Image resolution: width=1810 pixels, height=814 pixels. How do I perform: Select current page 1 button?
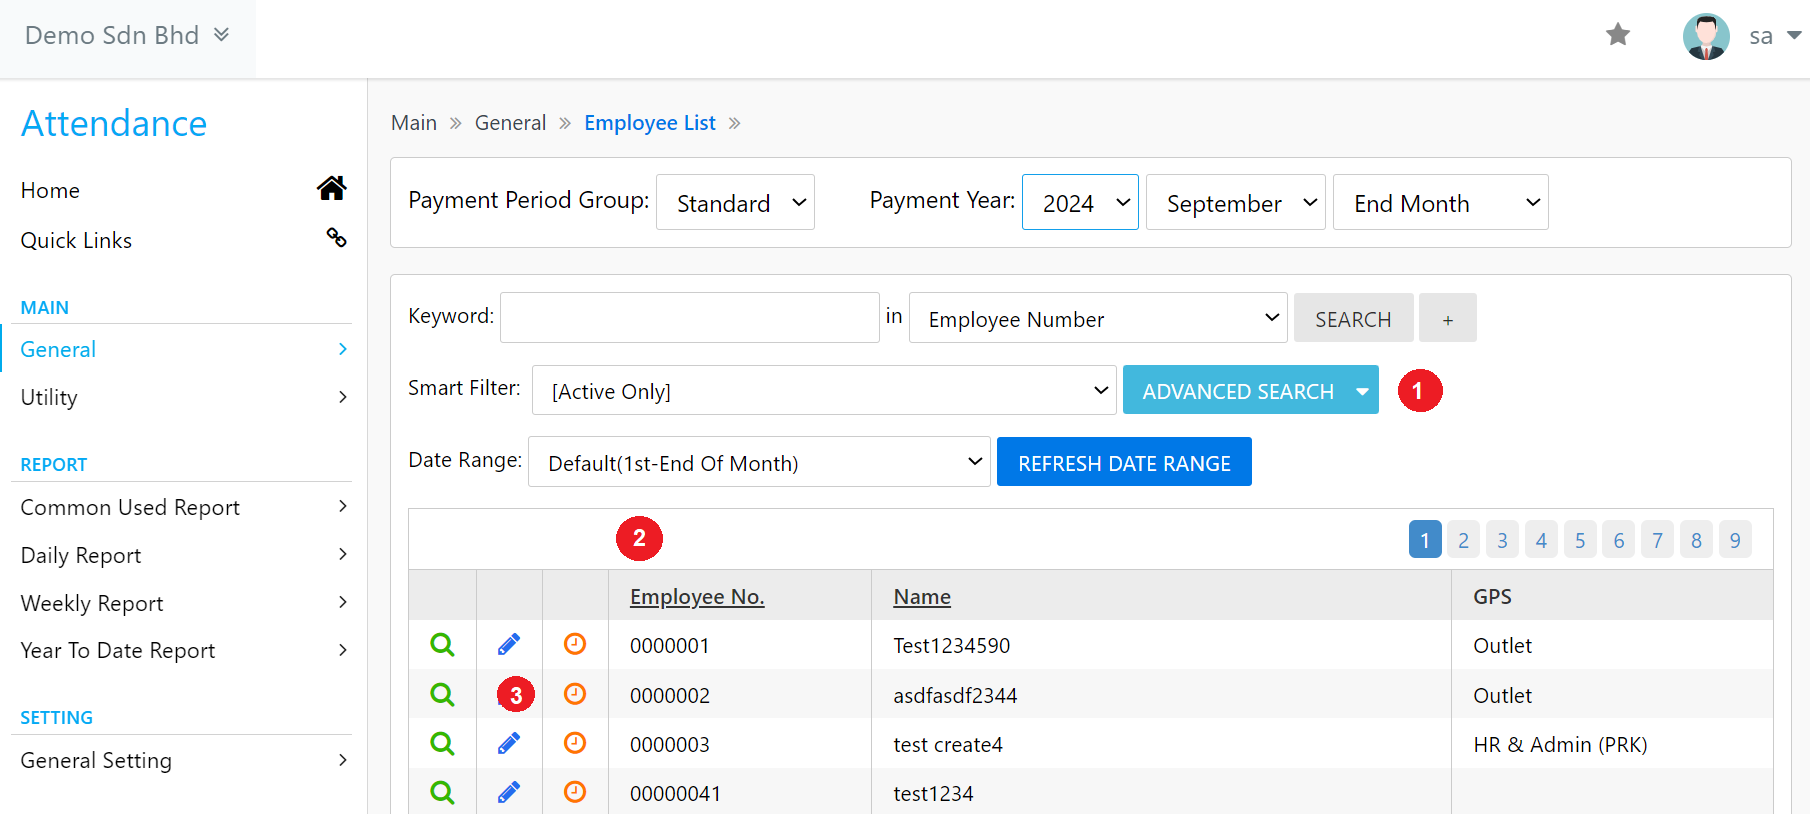coord(1425,540)
